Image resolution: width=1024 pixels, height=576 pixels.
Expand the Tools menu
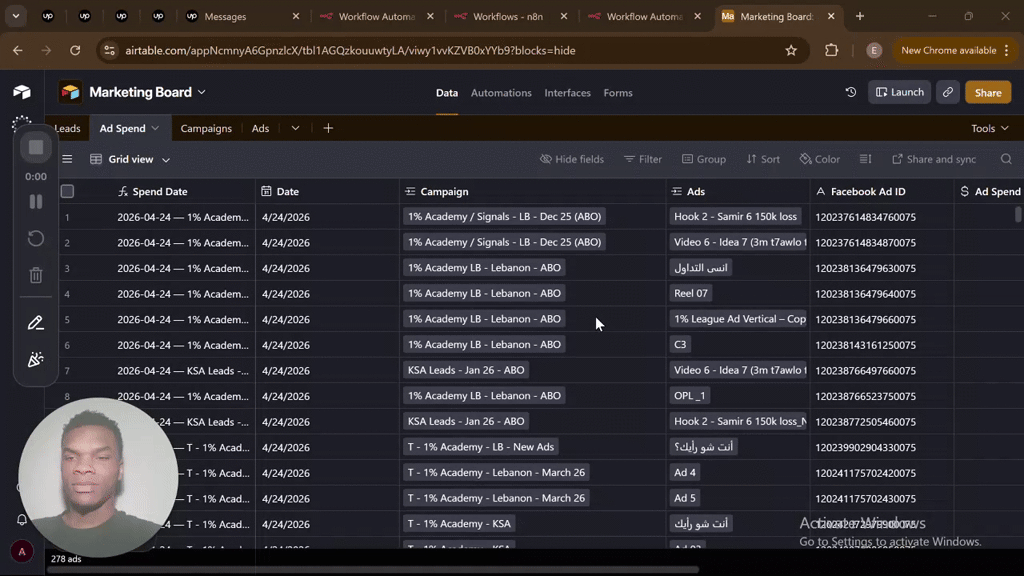point(989,129)
